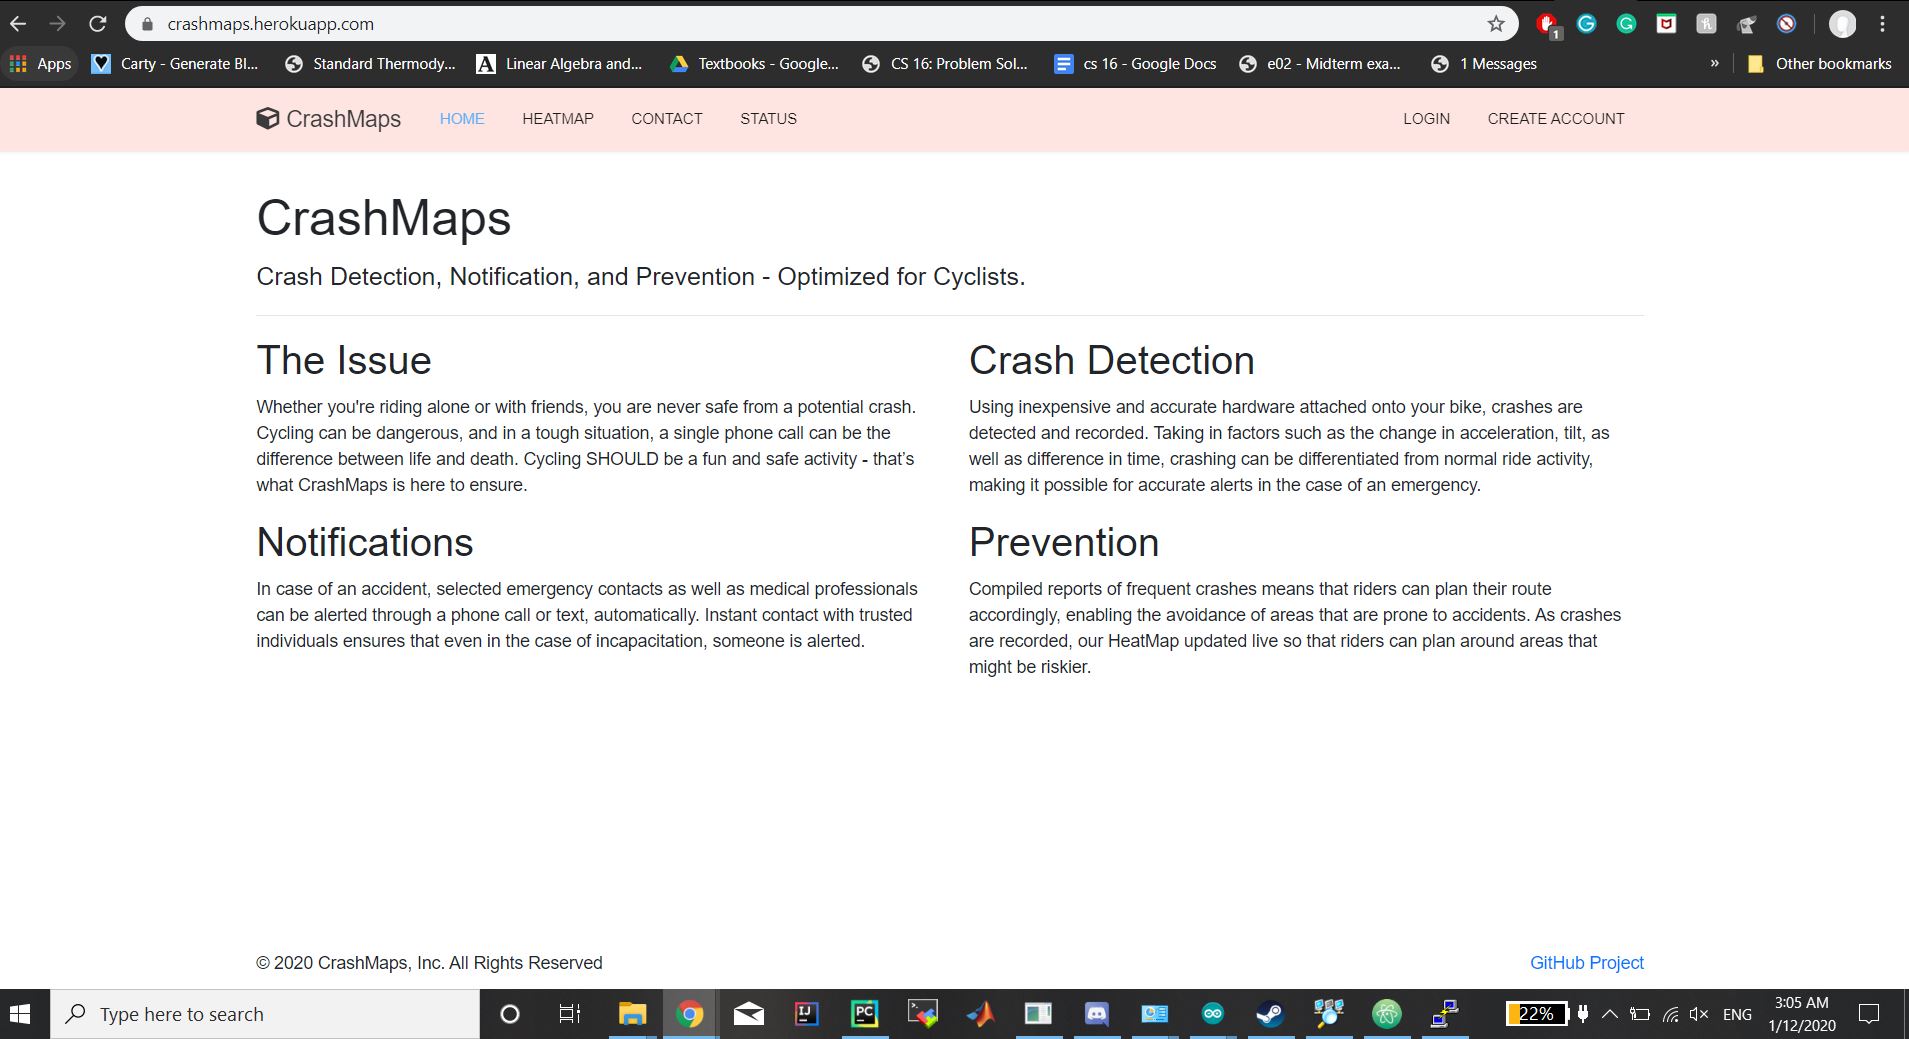Open the Chrome profile avatar
The image size is (1909, 1039).
click(x=1842, y=24)
